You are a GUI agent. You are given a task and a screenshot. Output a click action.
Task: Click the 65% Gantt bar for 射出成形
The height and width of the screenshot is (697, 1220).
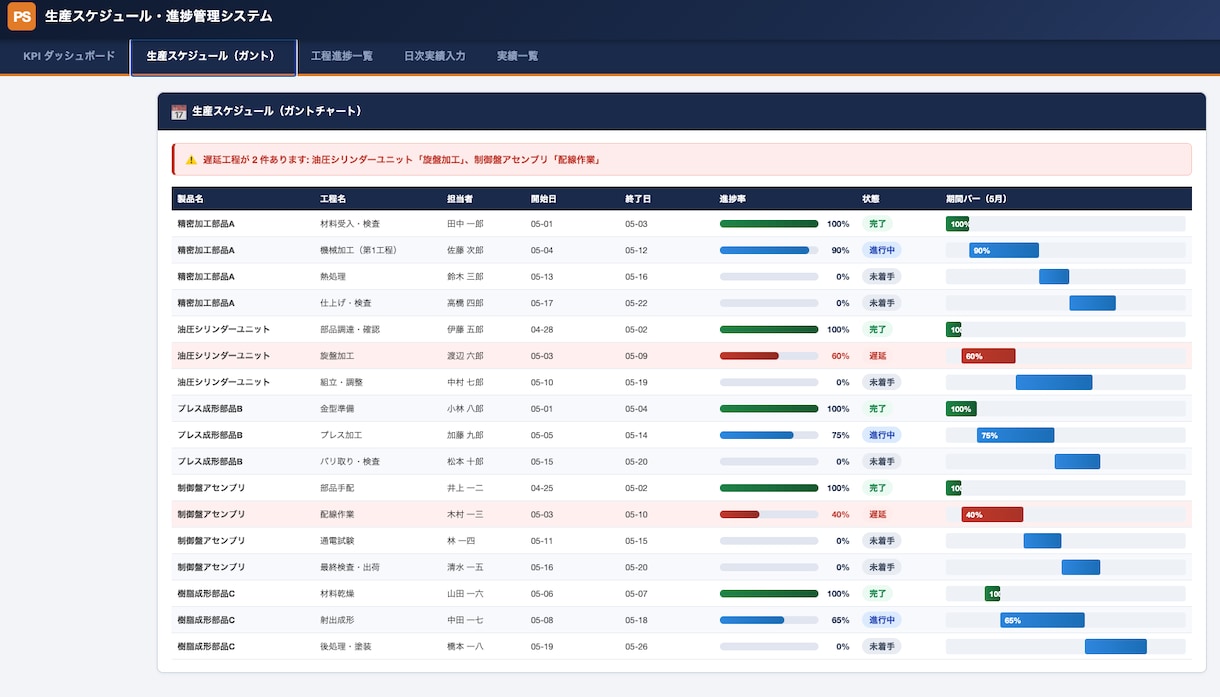[1042, 620]
